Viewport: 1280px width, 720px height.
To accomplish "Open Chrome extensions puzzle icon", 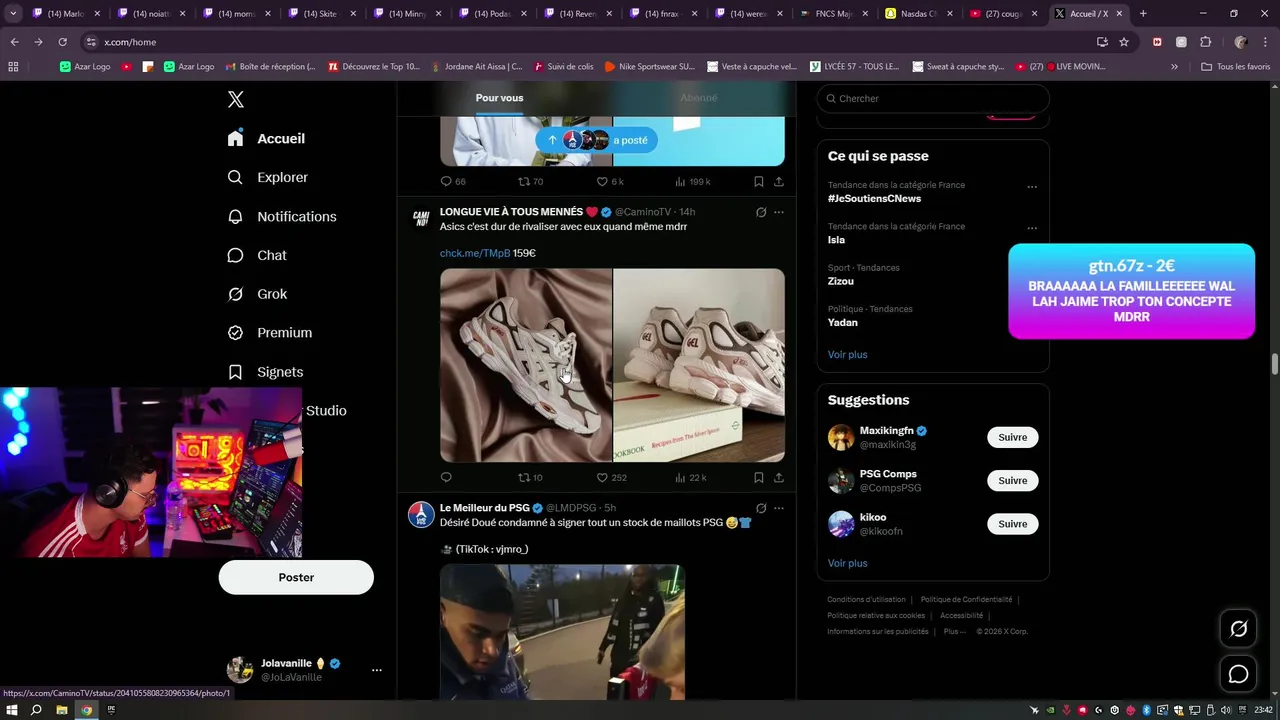I will click(x=1205, y=42).
